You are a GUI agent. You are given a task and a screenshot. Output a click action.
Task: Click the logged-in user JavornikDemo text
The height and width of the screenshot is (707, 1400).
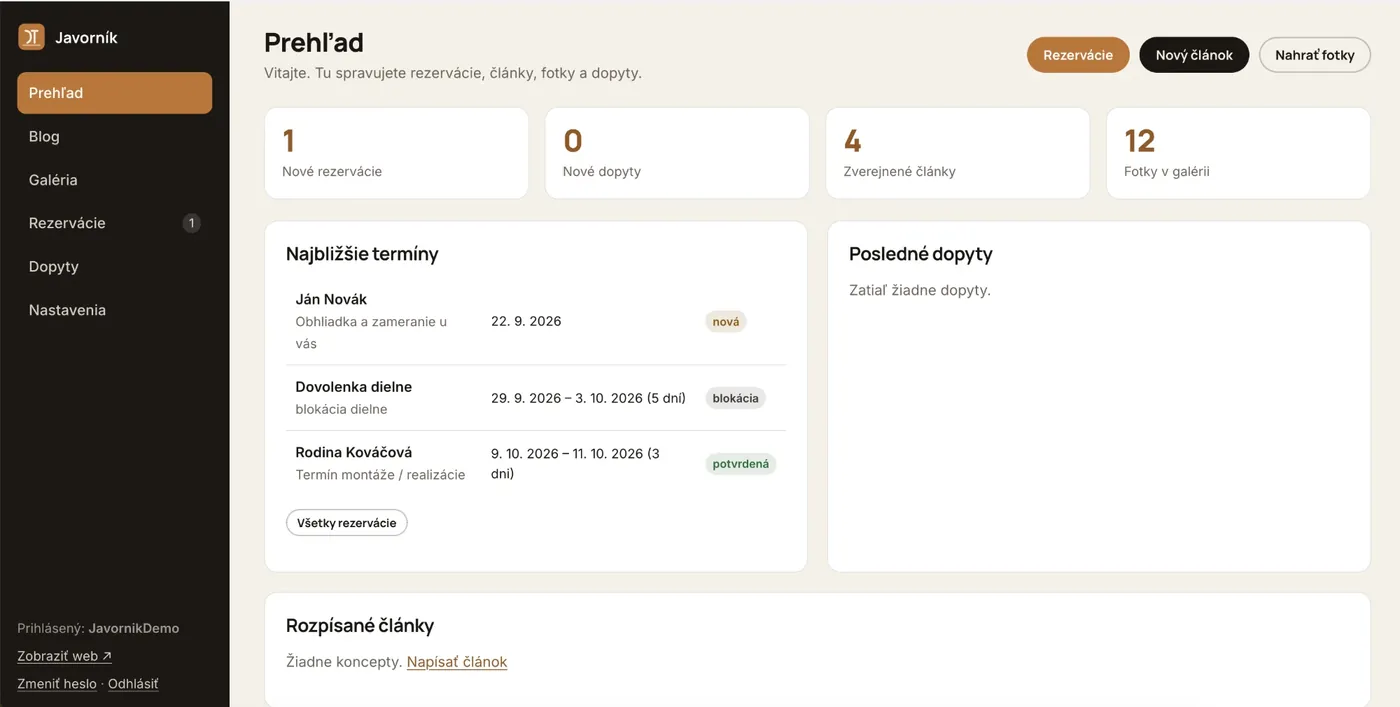(134, 628)
